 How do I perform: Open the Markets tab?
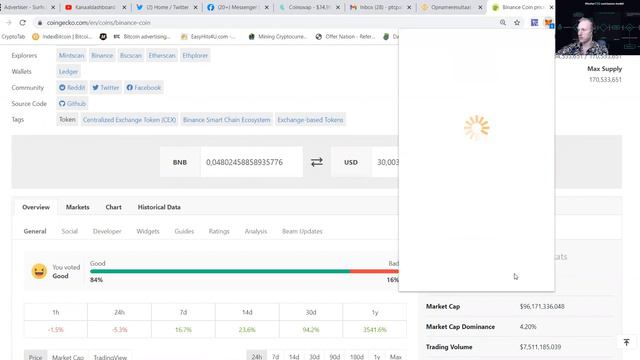click(78, 207)
